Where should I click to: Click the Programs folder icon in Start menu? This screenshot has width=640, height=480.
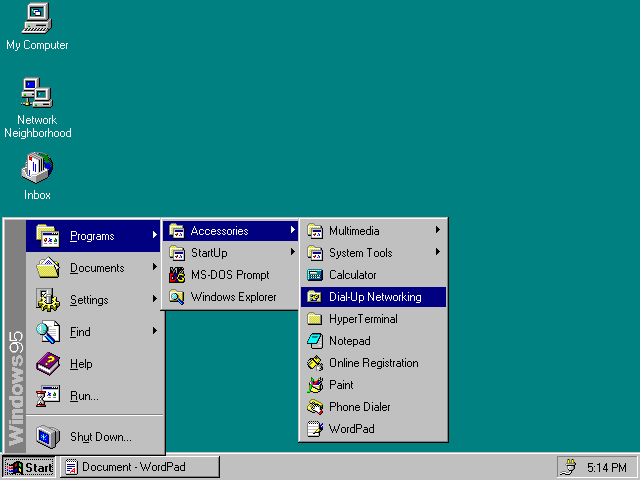[48, 236]
